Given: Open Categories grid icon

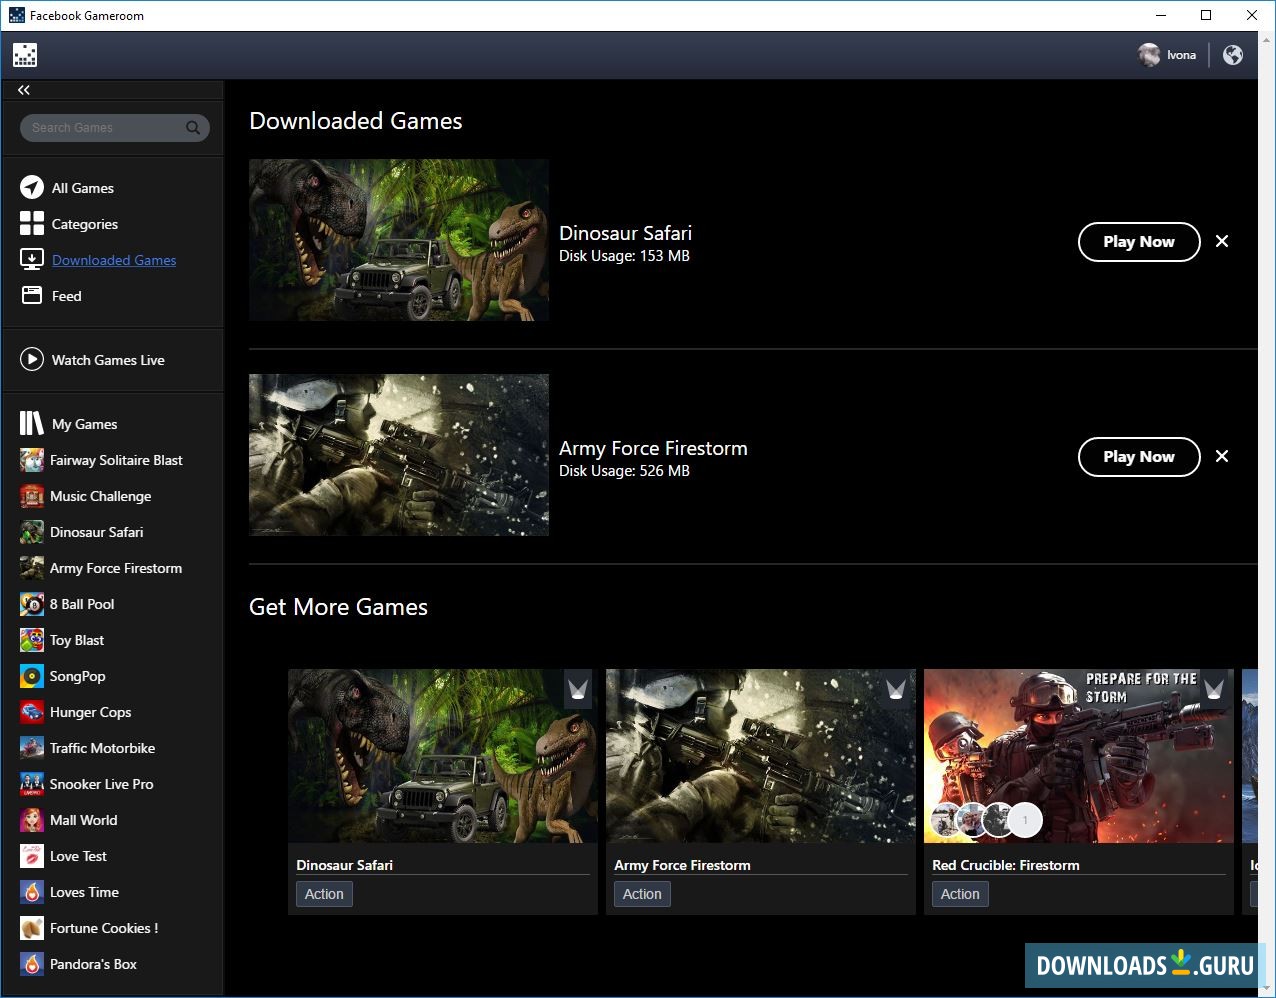Looking at the screenshot, I should pyautogui.click(x=32, y=224).
